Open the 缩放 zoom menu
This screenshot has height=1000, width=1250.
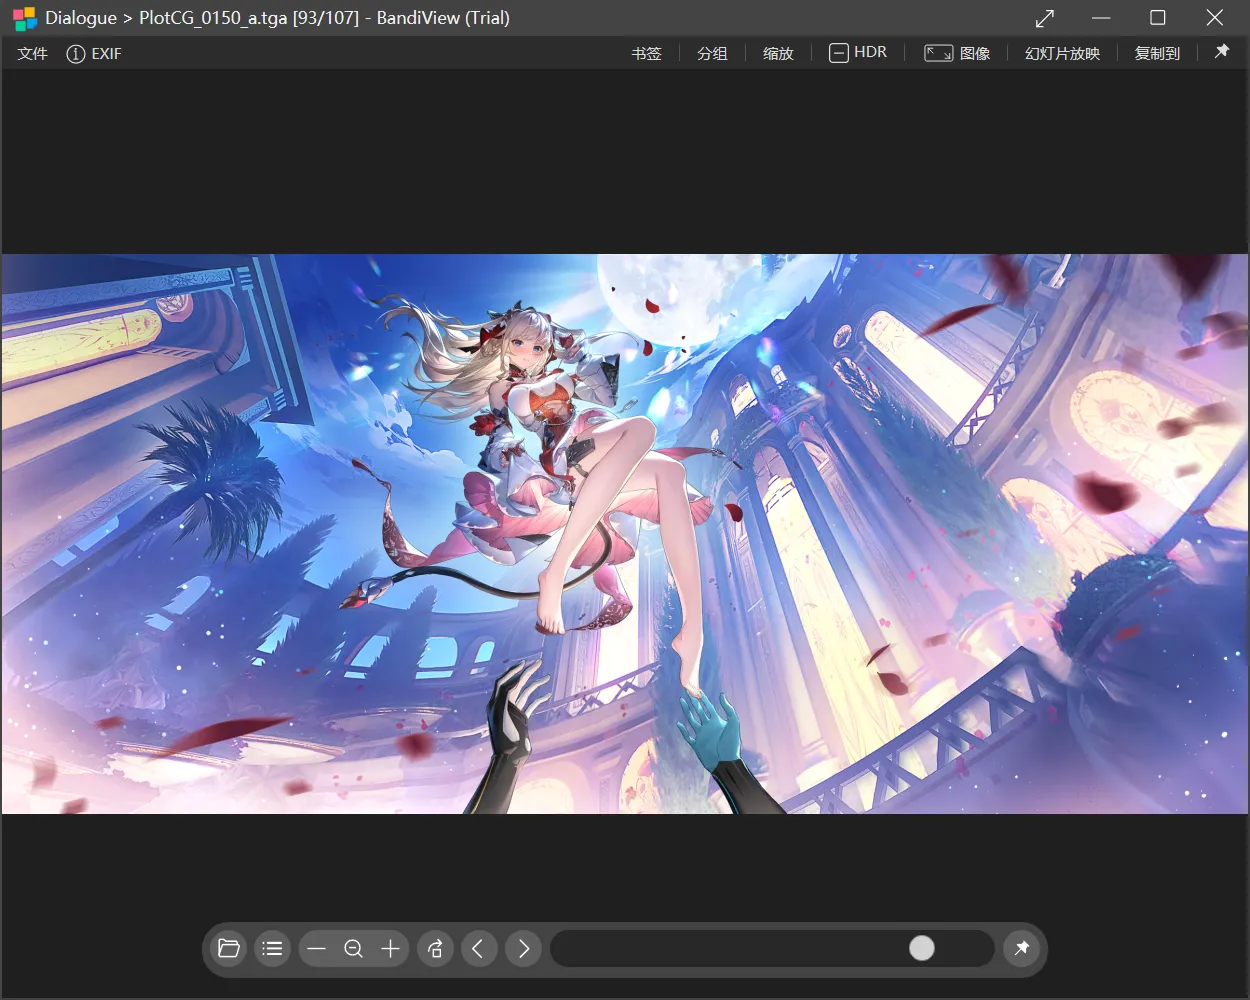tap(778, 54)
